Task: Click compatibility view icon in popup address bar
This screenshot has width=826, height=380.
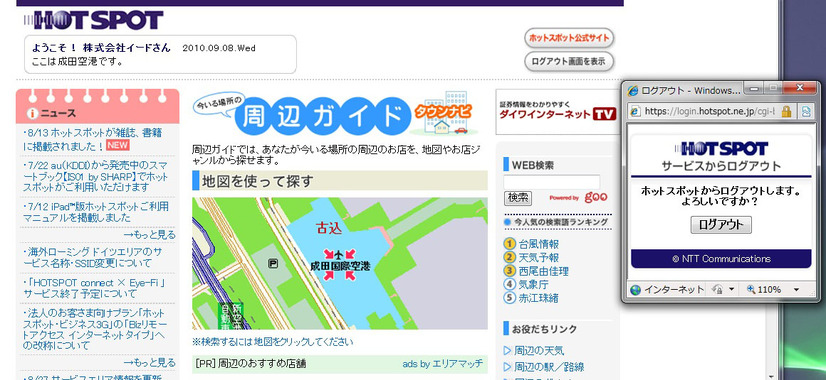Action: [x=805, y=111]
